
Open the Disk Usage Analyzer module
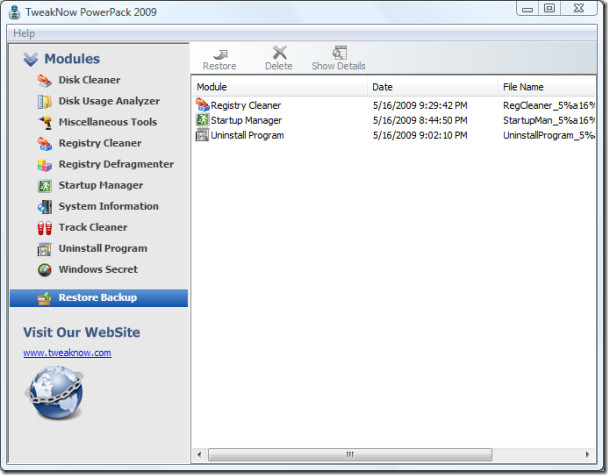click(109, 101)
